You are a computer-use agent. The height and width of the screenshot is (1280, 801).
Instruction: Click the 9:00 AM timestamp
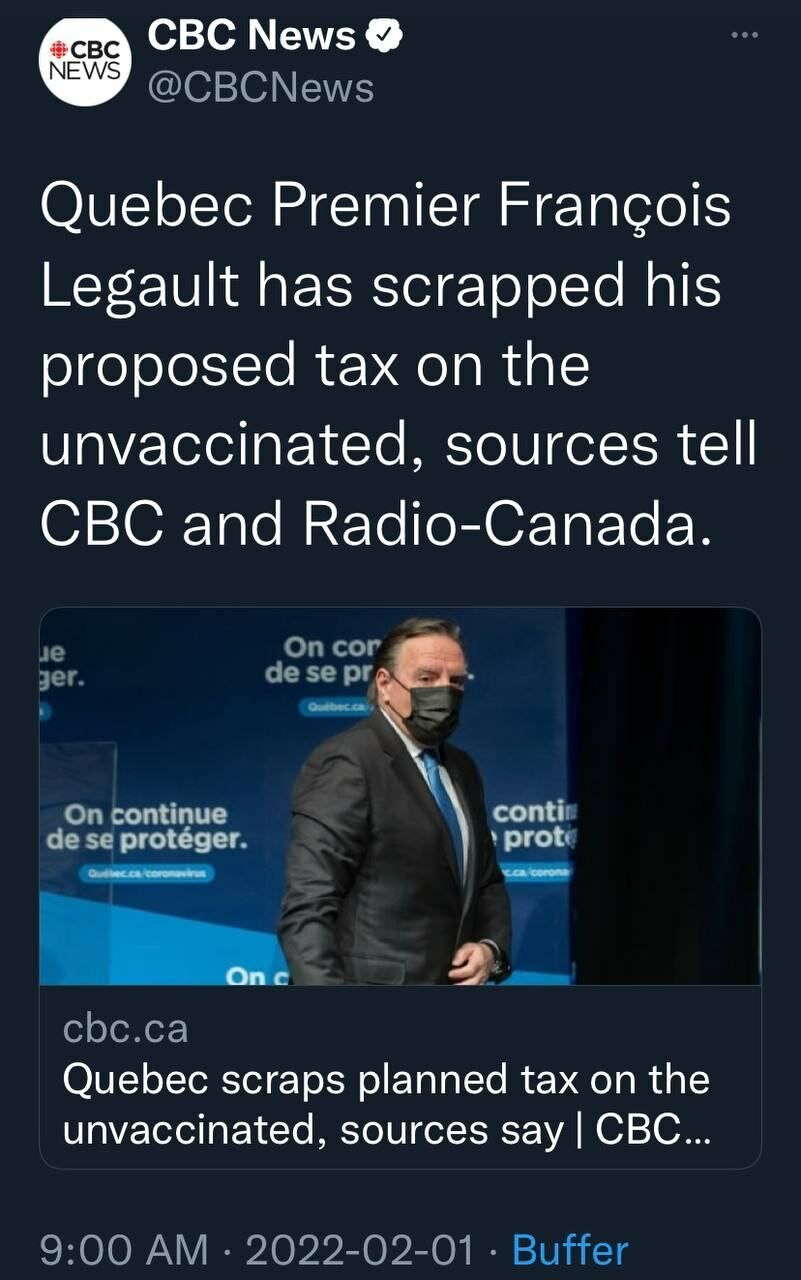click(124, 1250)
